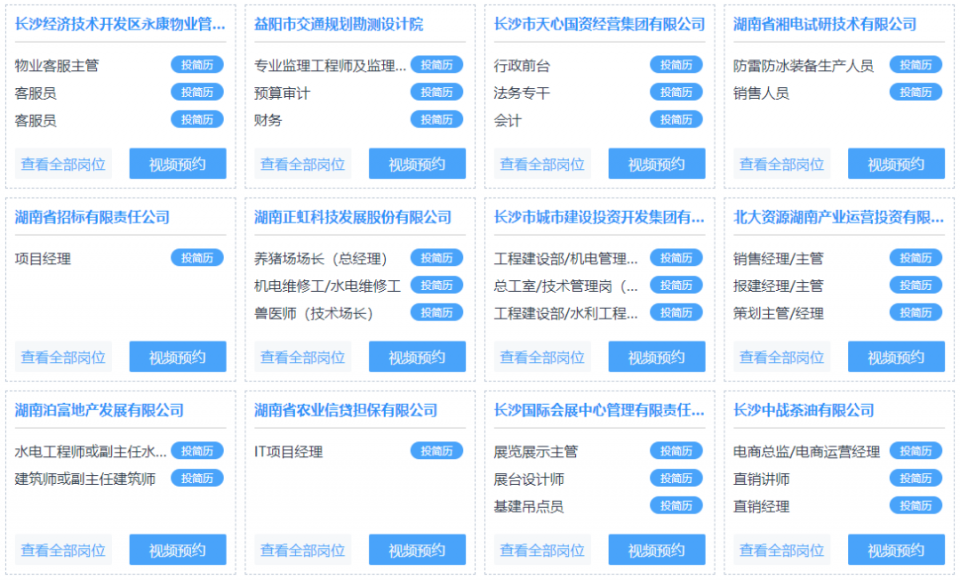Book video interview with 湖南正虹科技发展
Screen dimensions: 960x580
coord(417,356)
